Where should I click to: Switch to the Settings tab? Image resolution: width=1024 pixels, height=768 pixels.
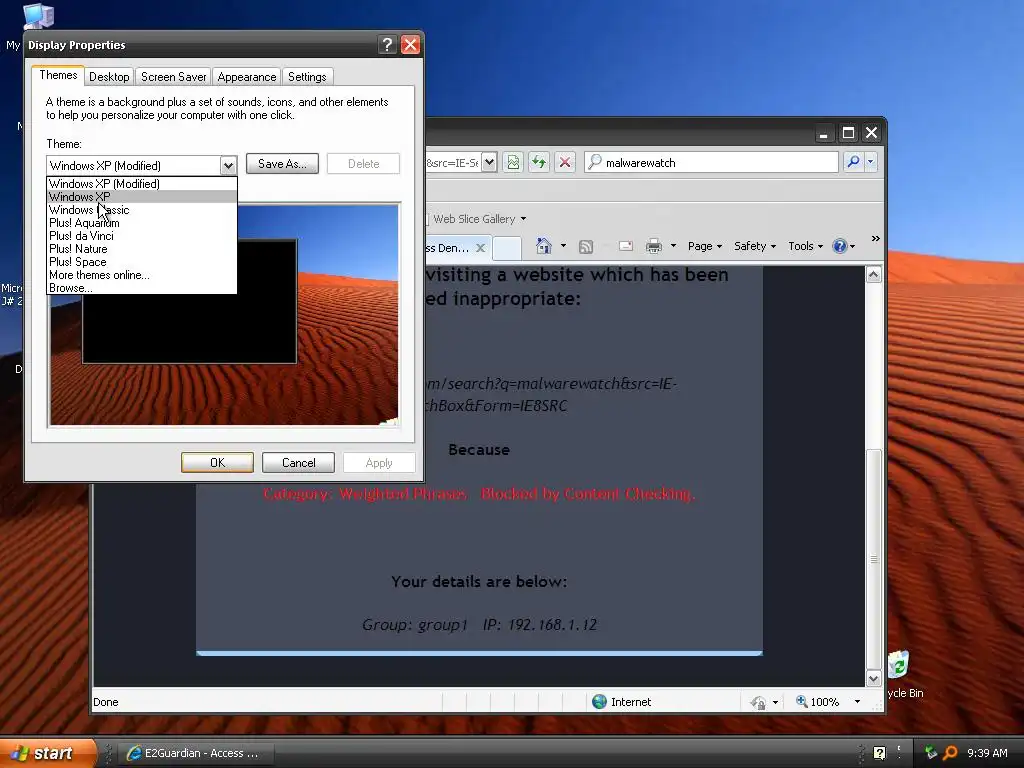click(x=307, y=77)
